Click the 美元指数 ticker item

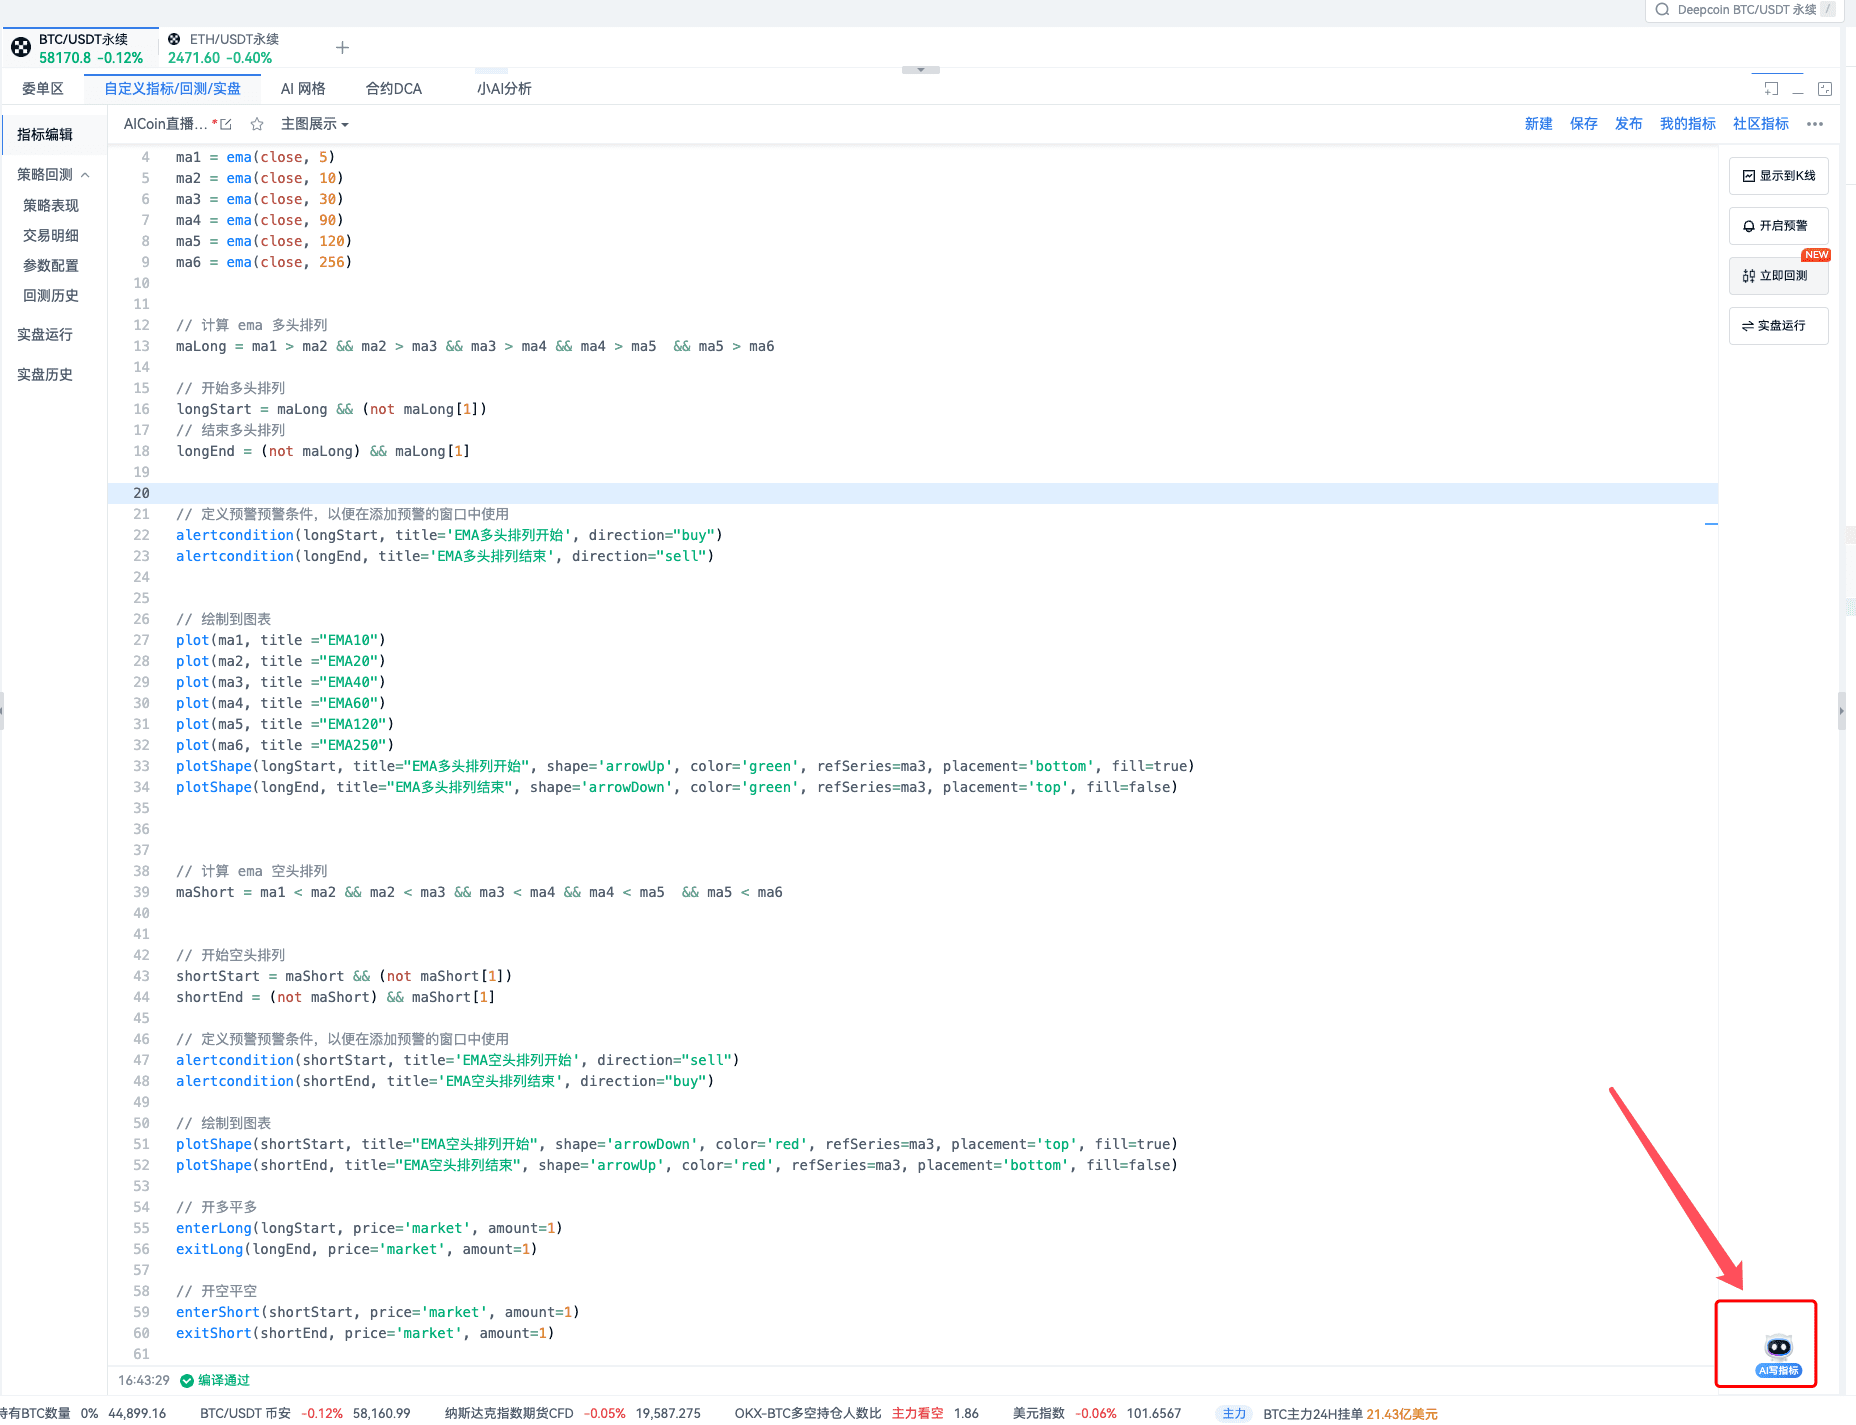(1096, 1413)
